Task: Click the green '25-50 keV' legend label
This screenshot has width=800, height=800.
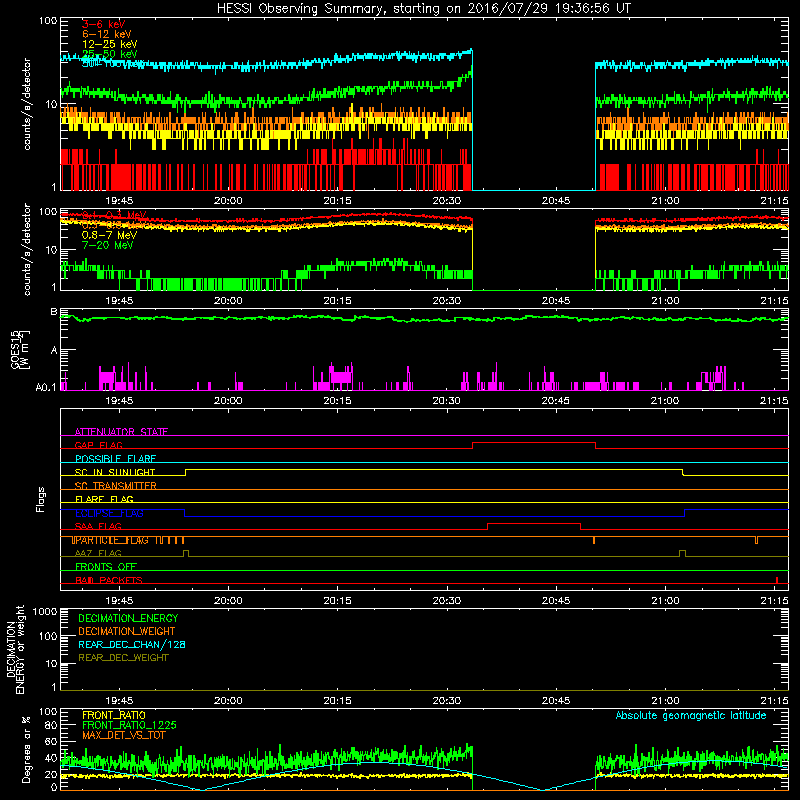Action: (x=109, y=54)
